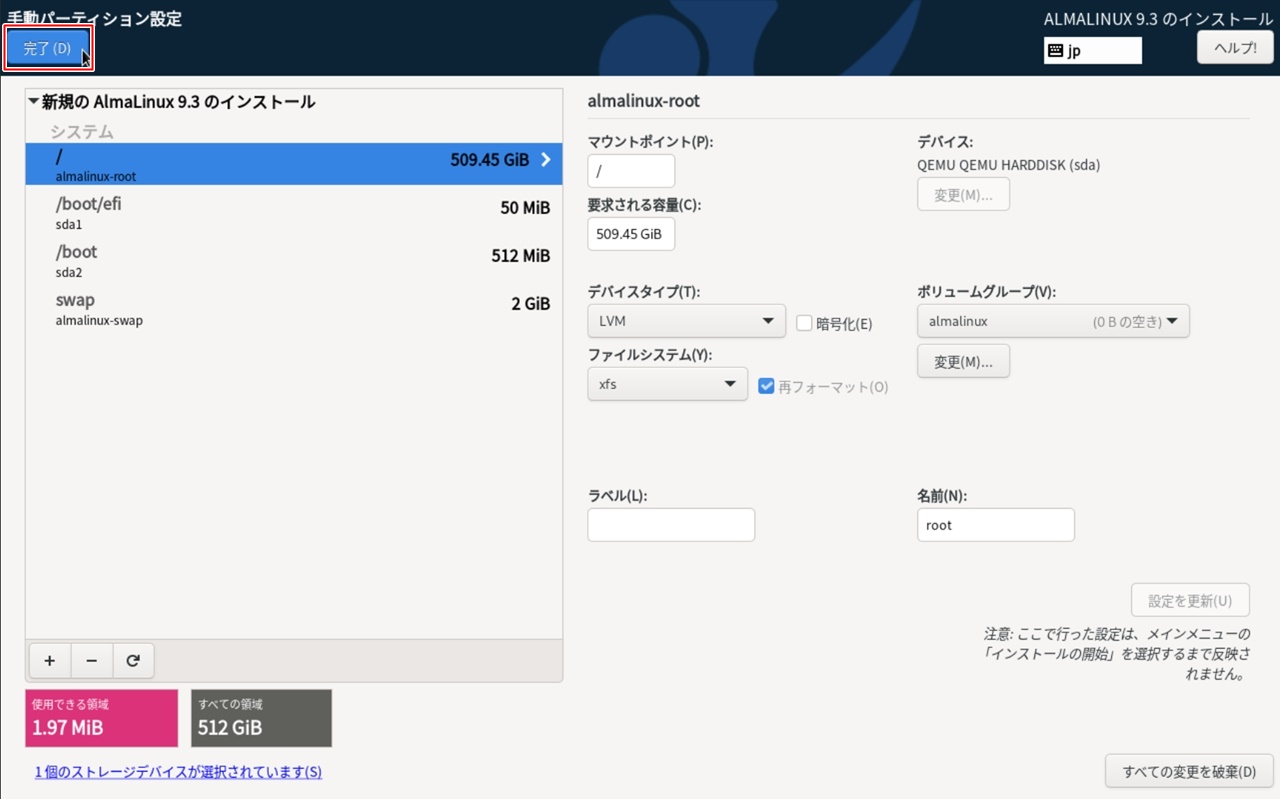Viewport: 1280px width, 799px height.
Task: Click the すべての変更を破棄 discard changes button
Action: pos(1188,771)
